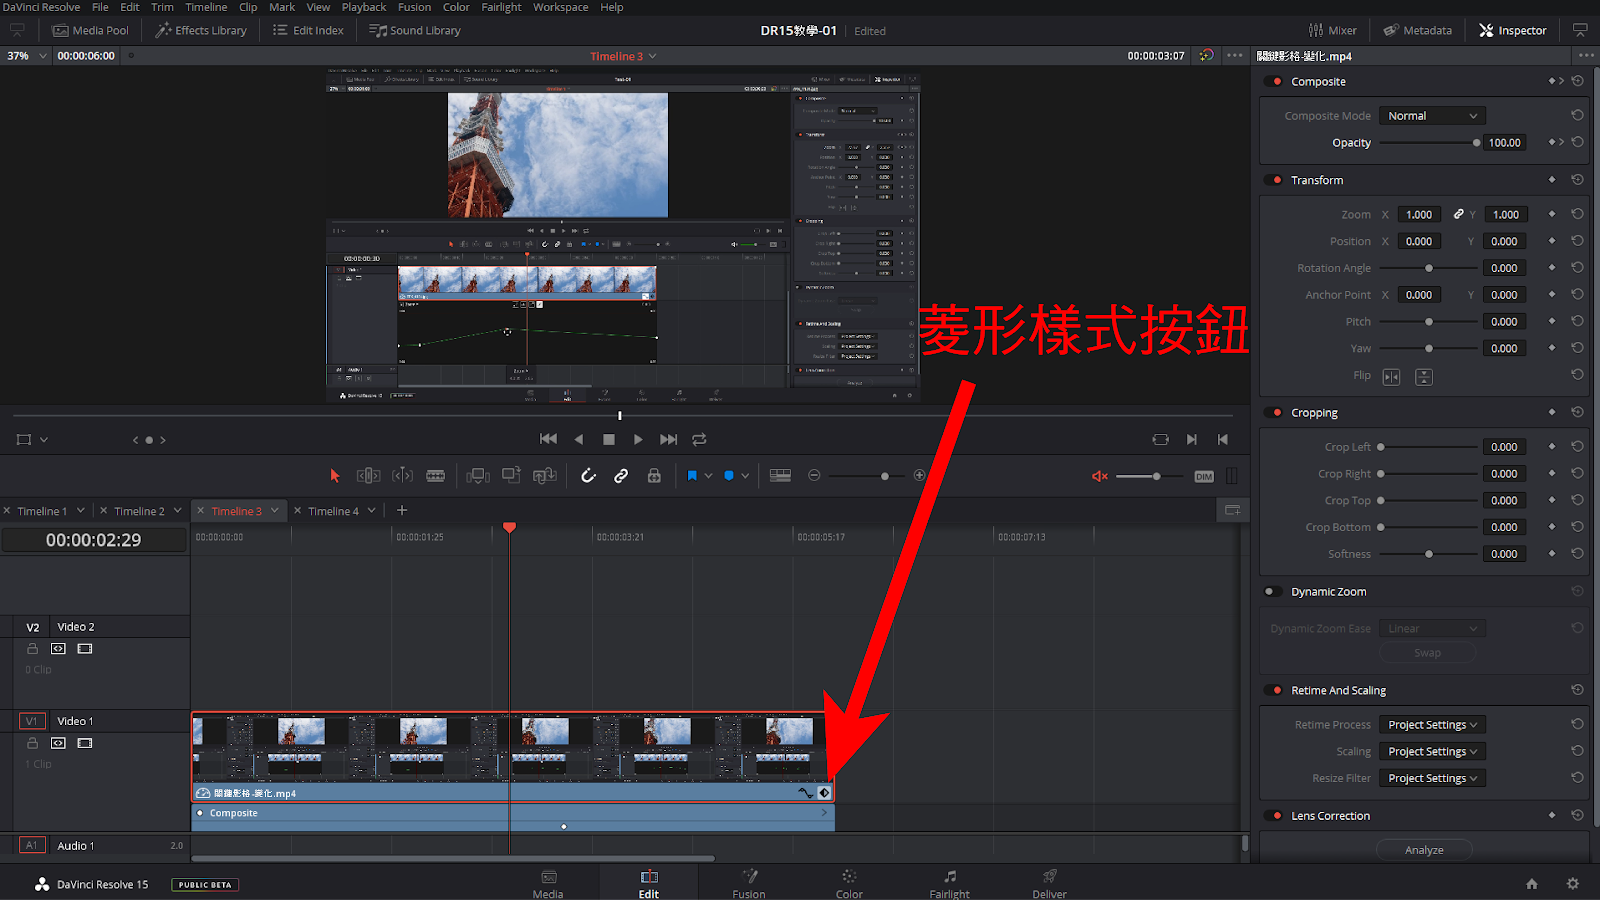
Task: Add a blue marker on the timeline
Action: [x=729, y=476]
